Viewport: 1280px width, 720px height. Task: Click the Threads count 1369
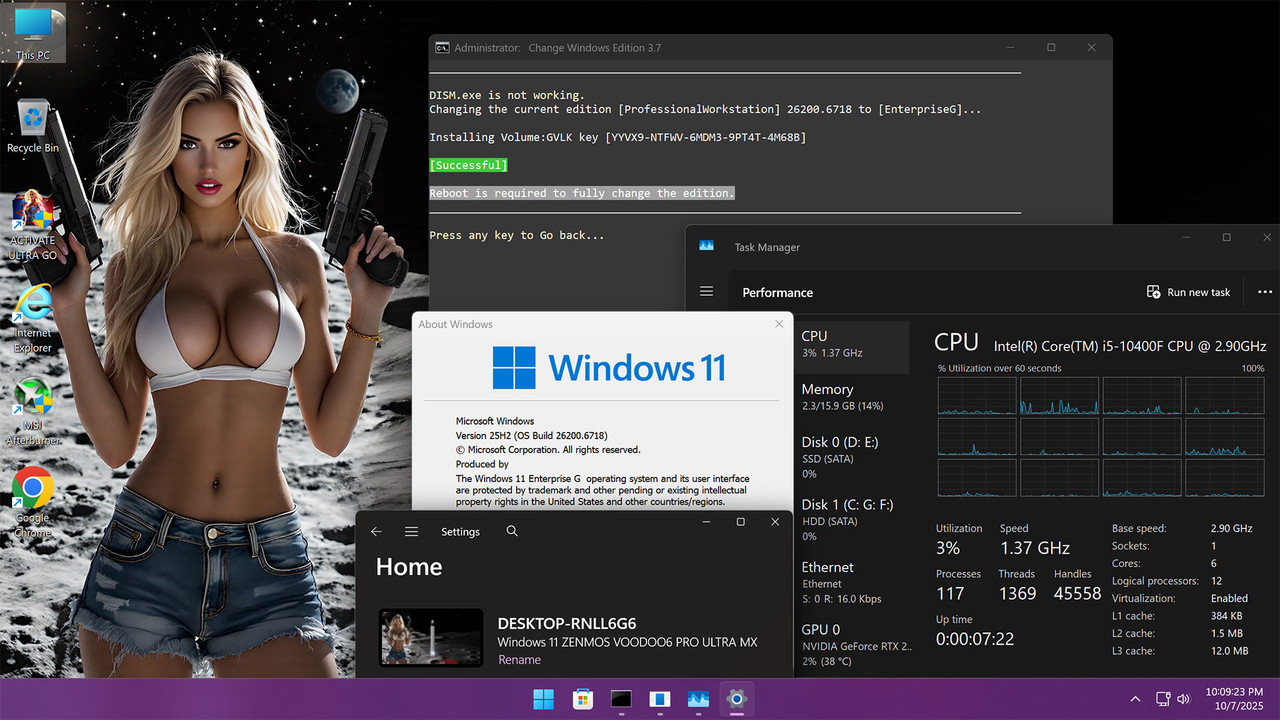[1017, 593]
